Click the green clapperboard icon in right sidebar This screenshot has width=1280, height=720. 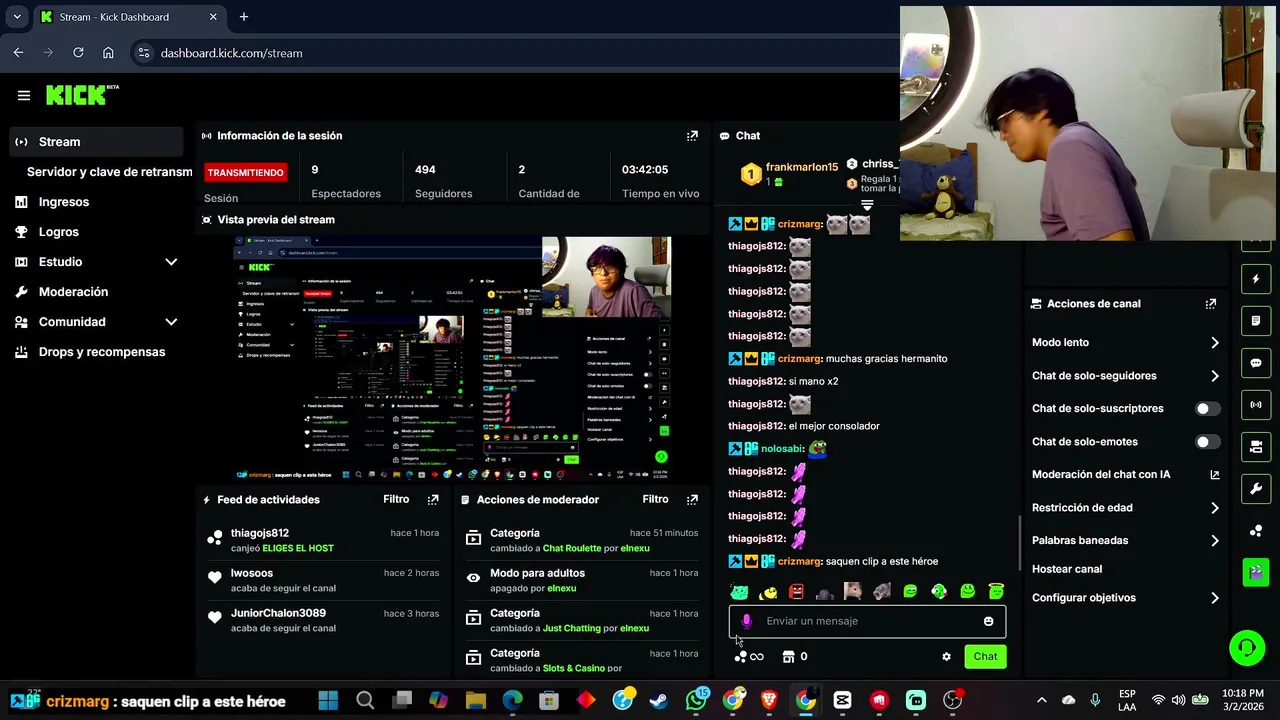click(1256, 572)
